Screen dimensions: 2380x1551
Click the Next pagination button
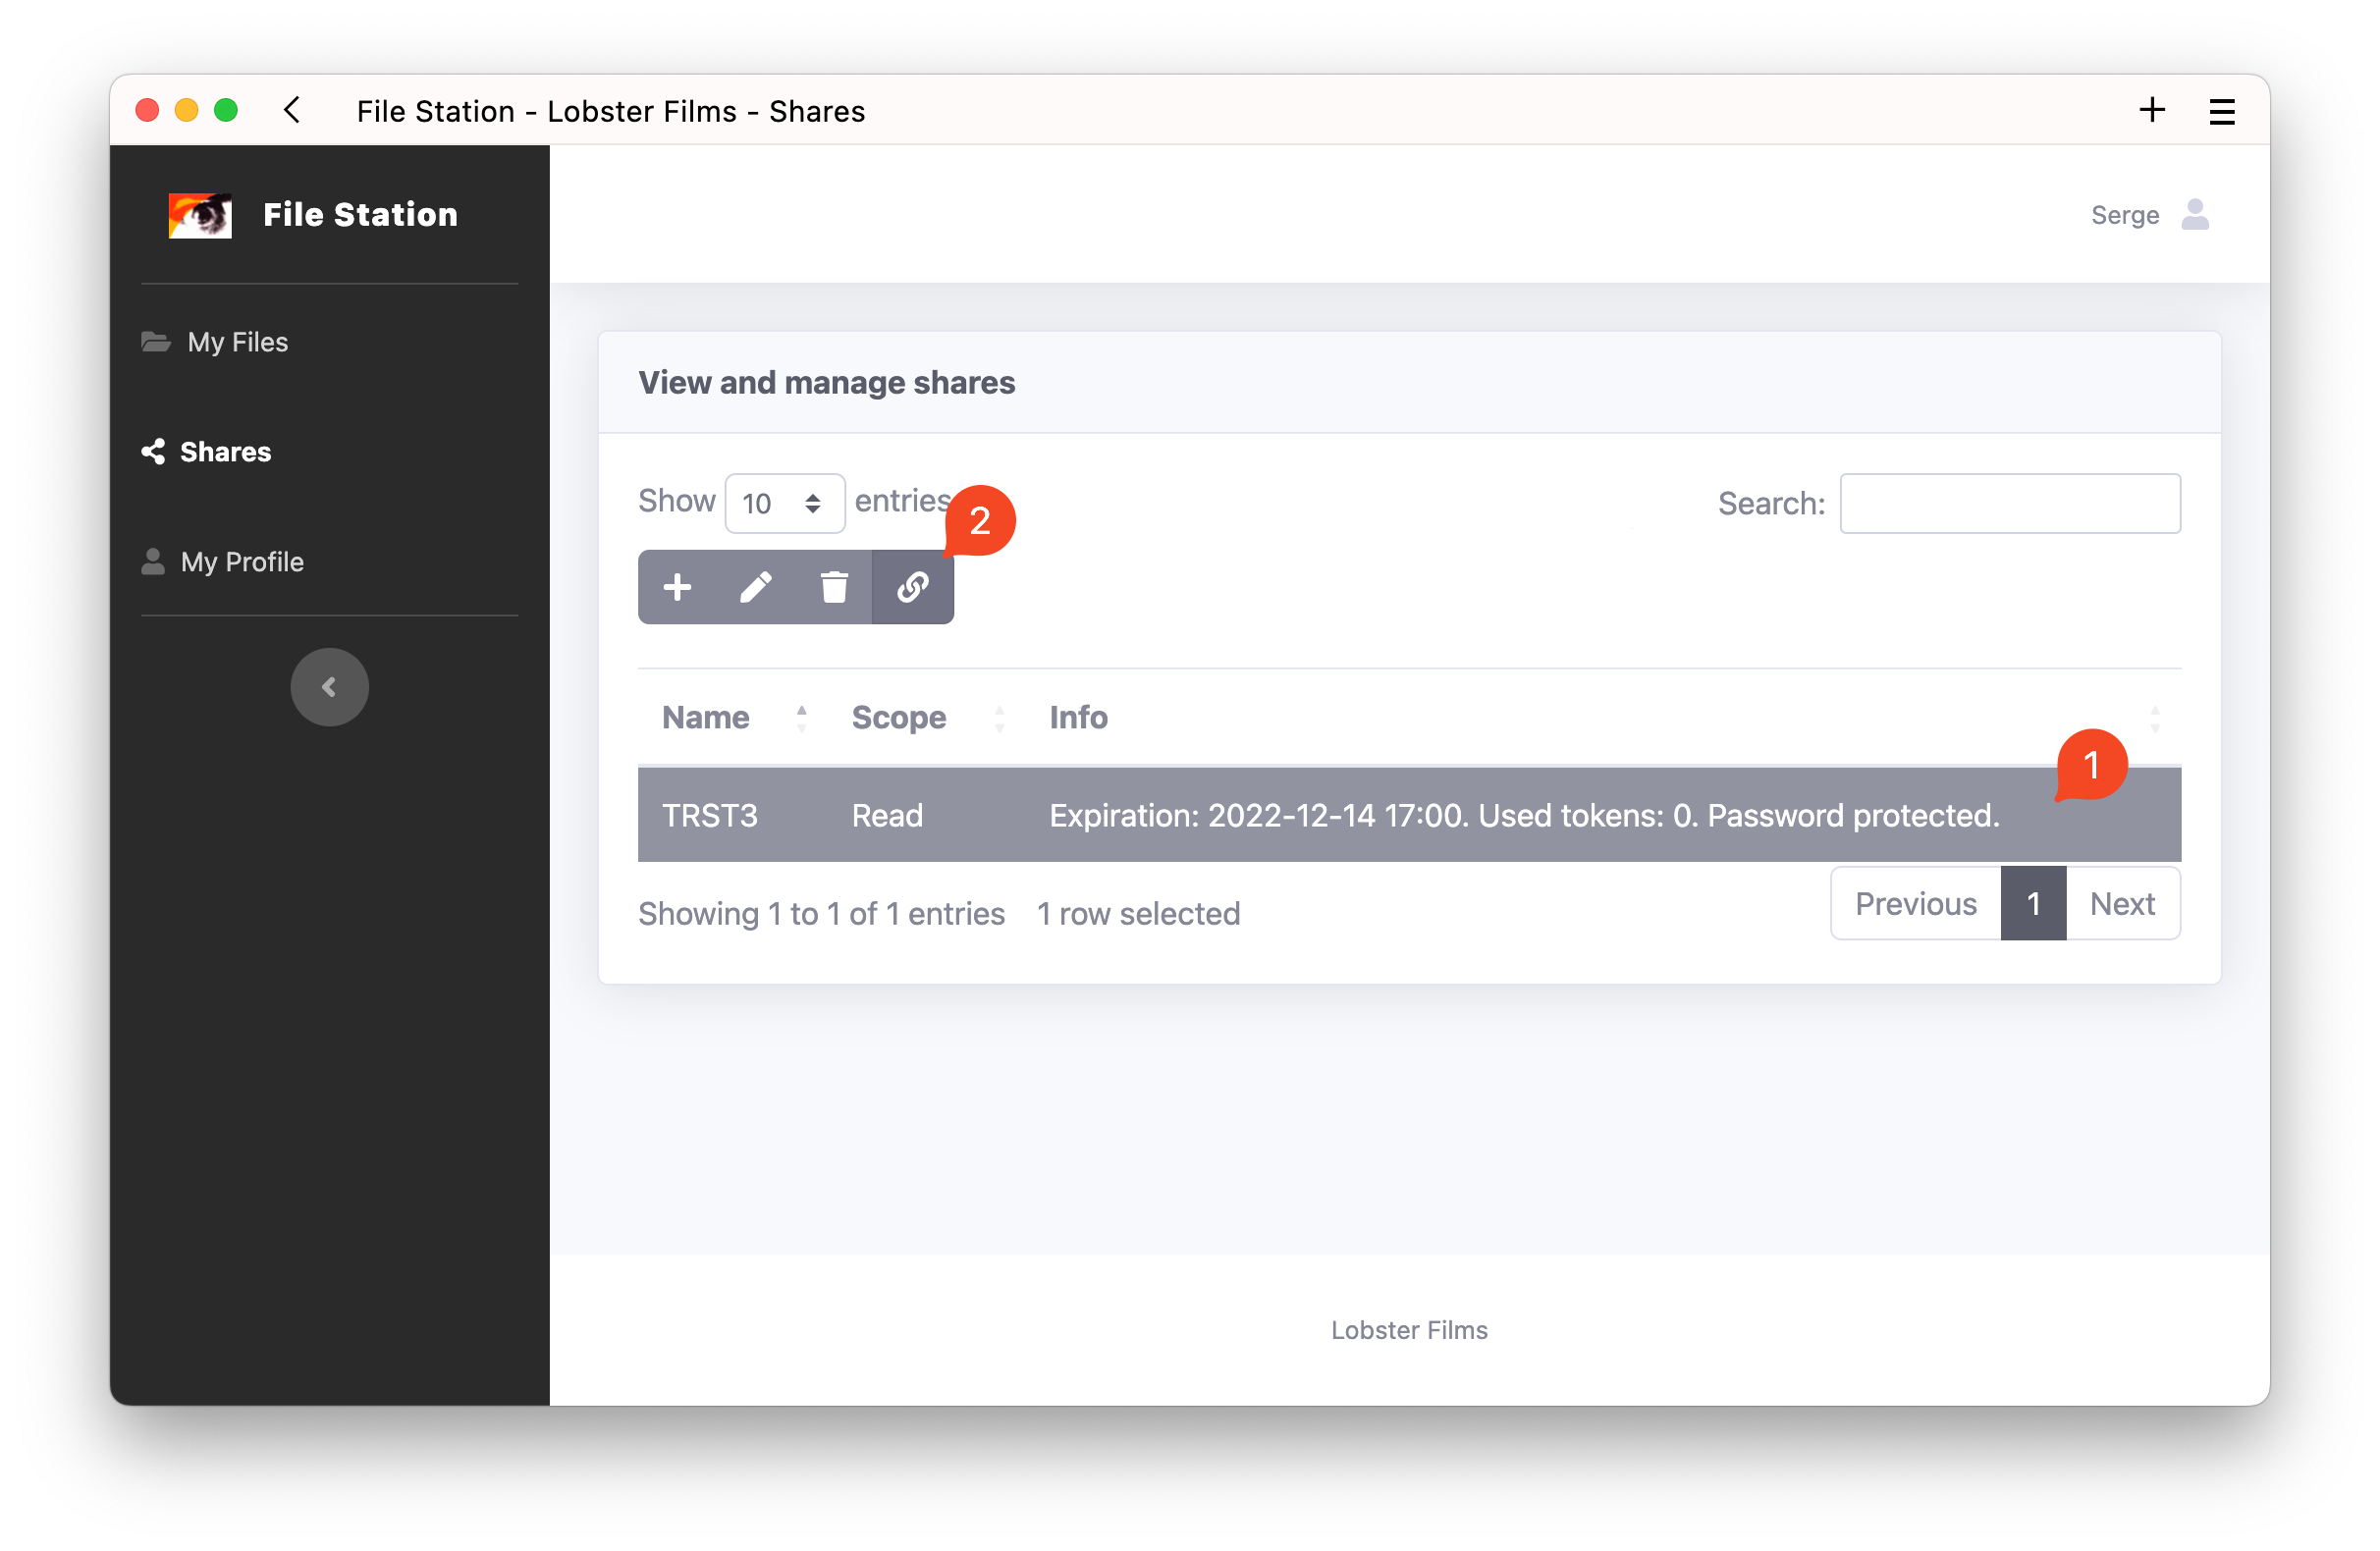(2121, 904)
